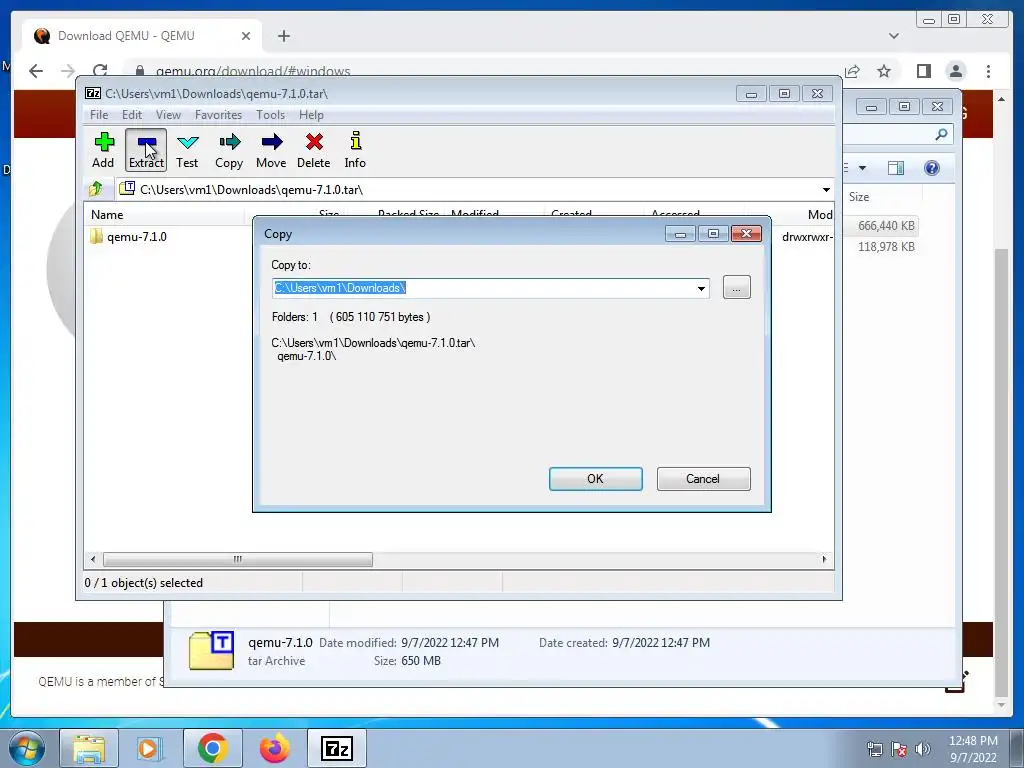Open the Edit menu in 7-Zip
1024x768 pixels.
132,115
